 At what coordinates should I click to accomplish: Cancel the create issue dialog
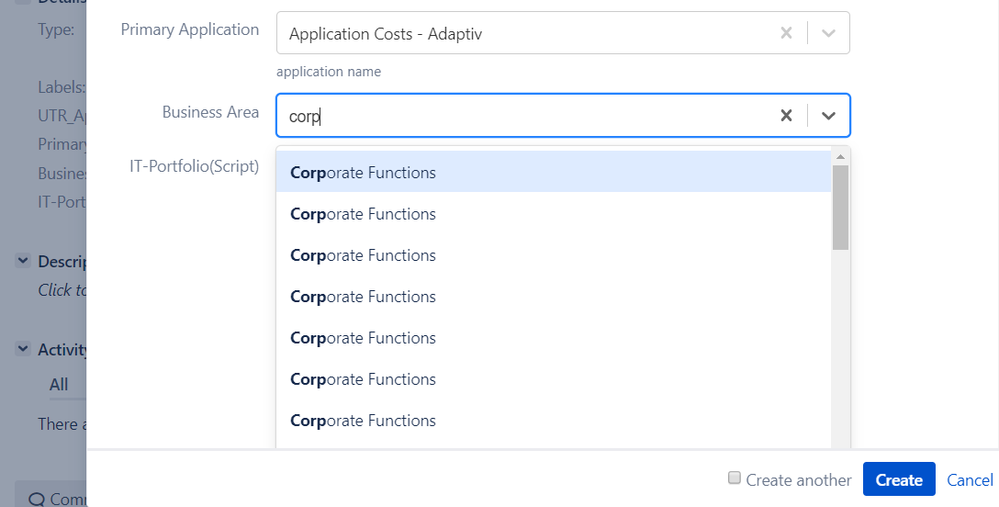click(970, 480)
